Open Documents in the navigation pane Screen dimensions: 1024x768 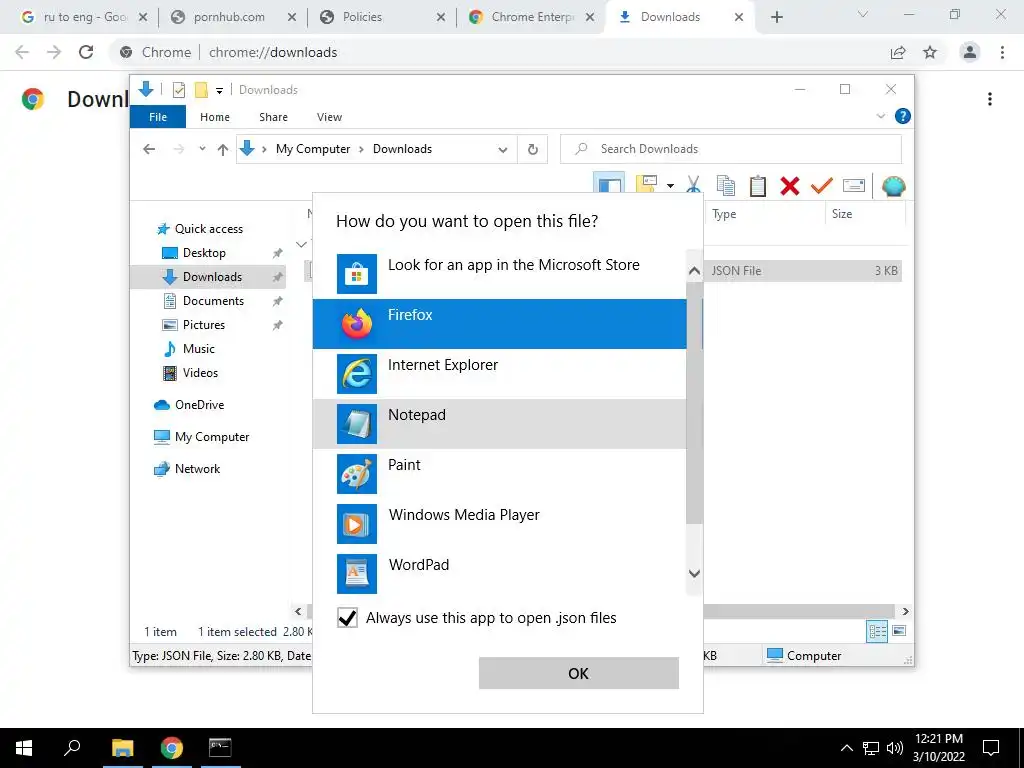pos(203,301)
